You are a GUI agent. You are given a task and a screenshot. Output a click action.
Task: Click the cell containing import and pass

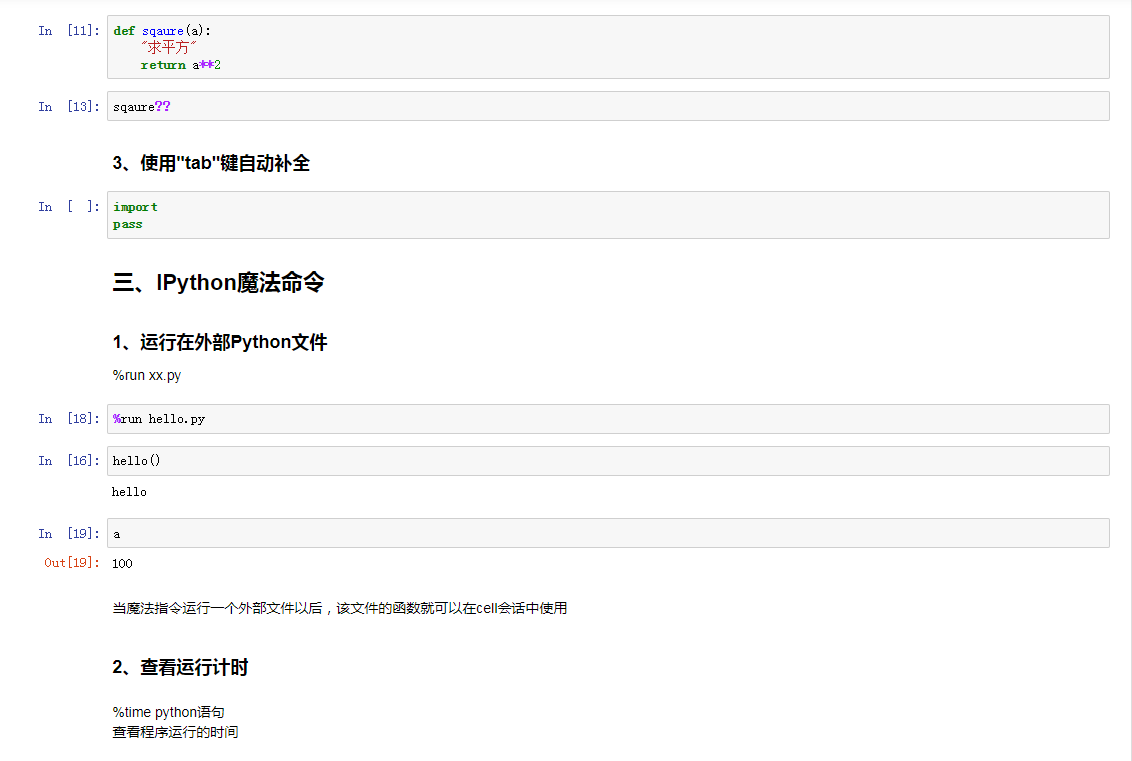click(x=608, y=215)
